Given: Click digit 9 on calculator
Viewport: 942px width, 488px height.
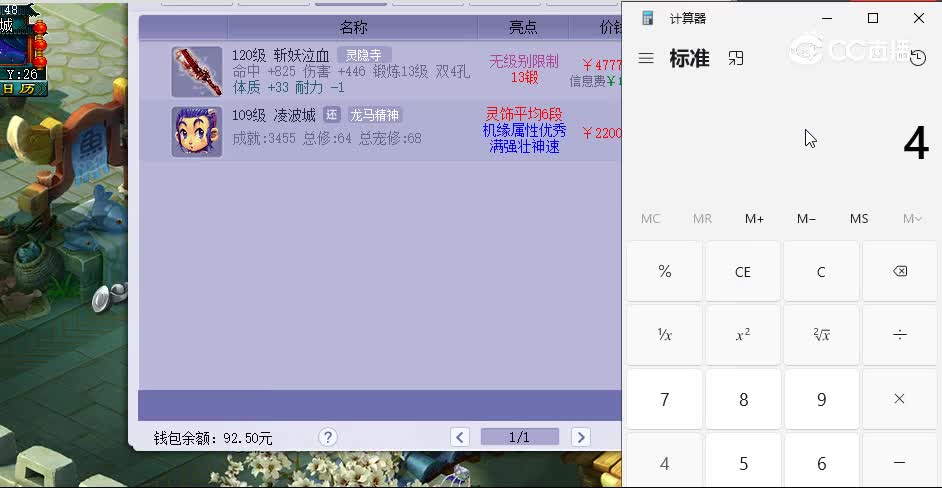Looking at the screenshot, I should (x=821, y=399).
